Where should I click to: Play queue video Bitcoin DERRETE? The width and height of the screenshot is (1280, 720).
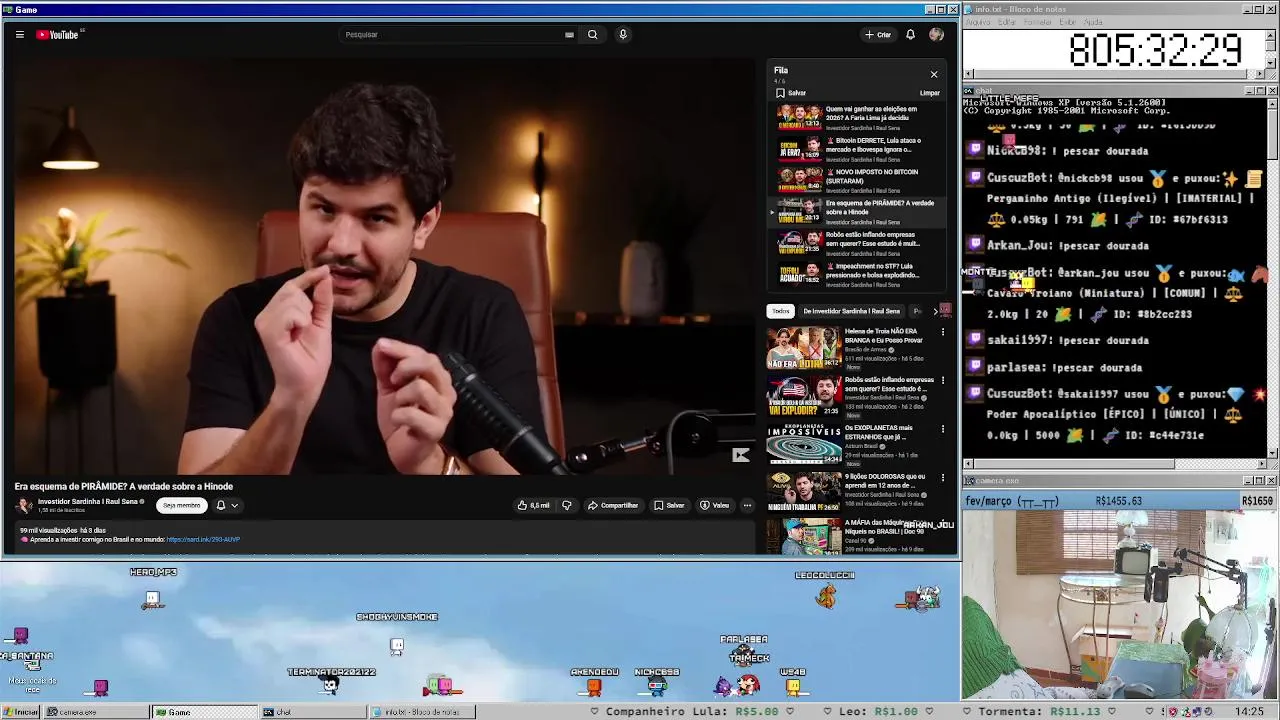coord(856,149)
